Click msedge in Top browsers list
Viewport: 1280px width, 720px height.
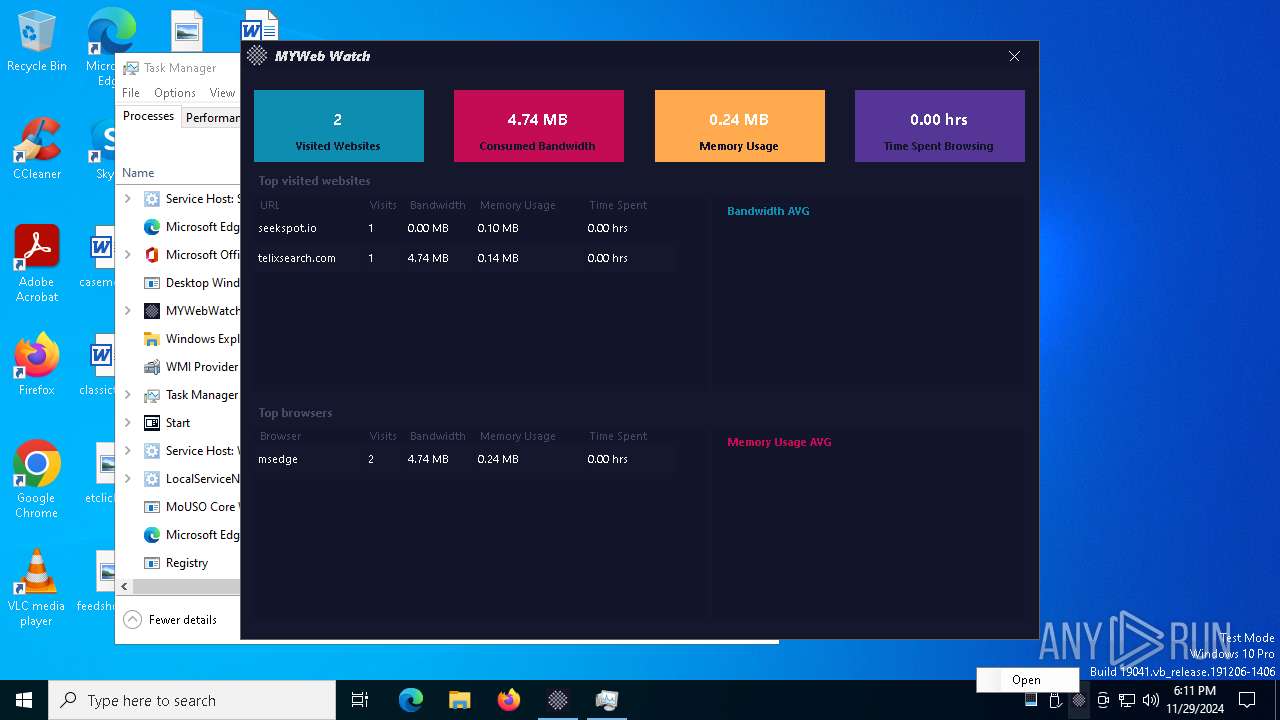coord(278,459)
